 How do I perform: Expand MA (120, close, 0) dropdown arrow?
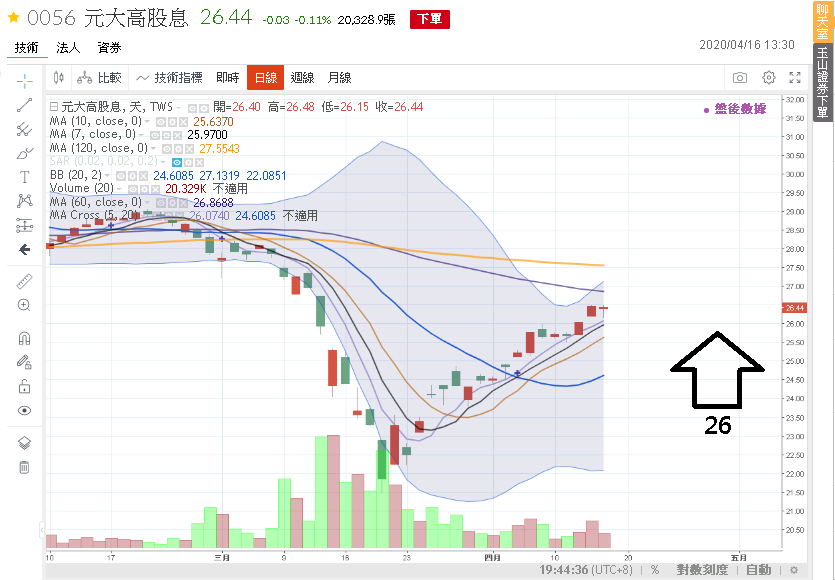point(153,149)
